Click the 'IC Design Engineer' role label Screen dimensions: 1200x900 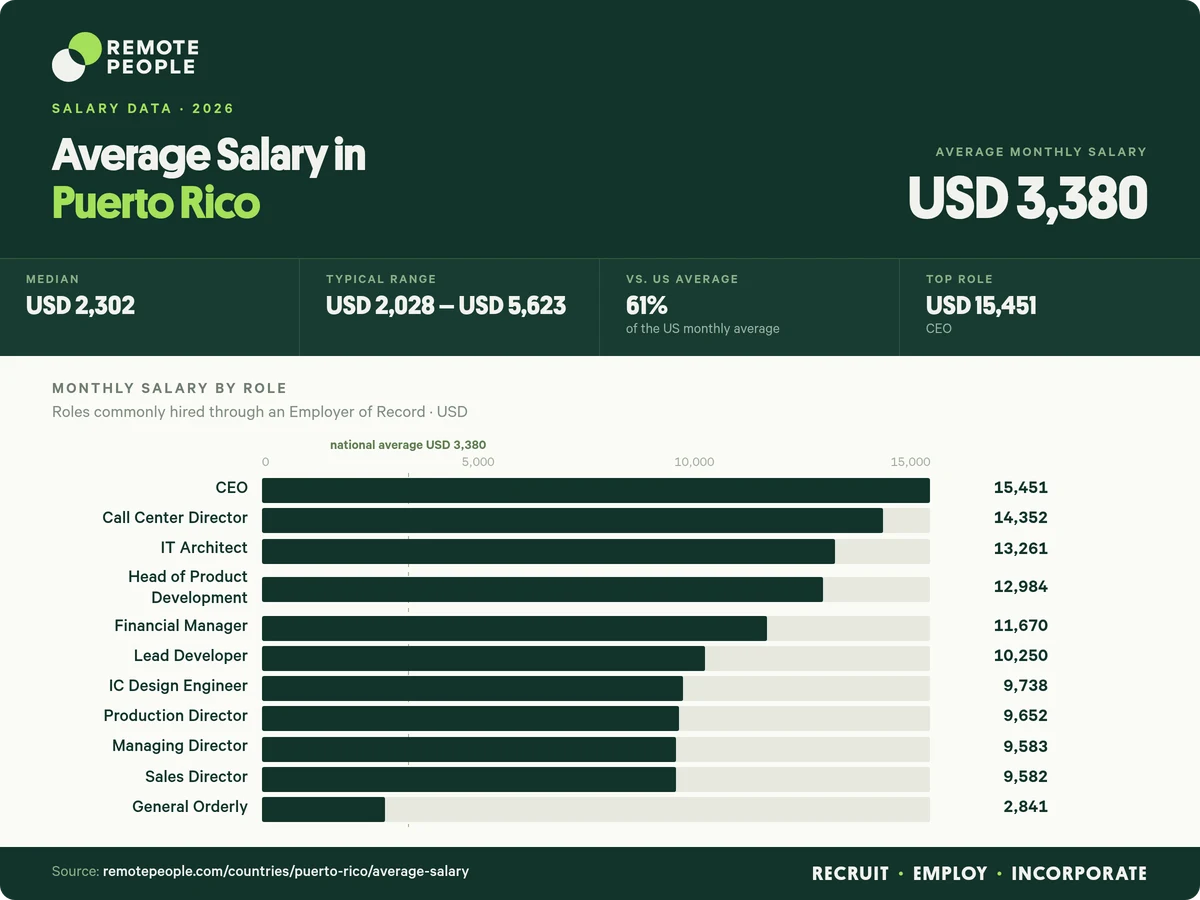click(x=178, y=686)
